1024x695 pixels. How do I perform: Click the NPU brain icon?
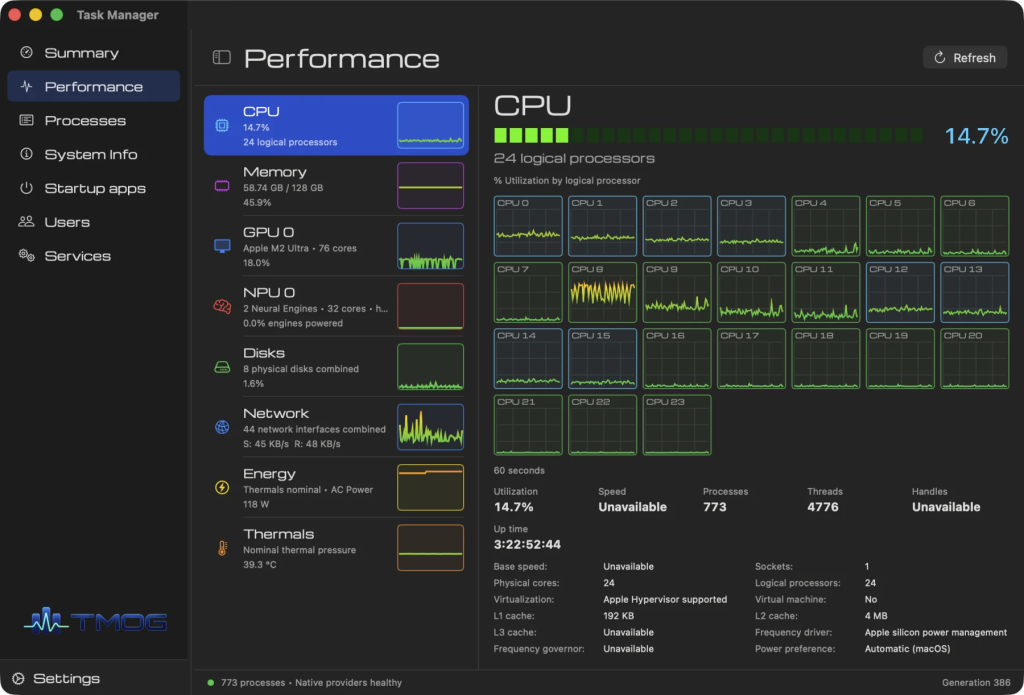[x=222, y=306]
